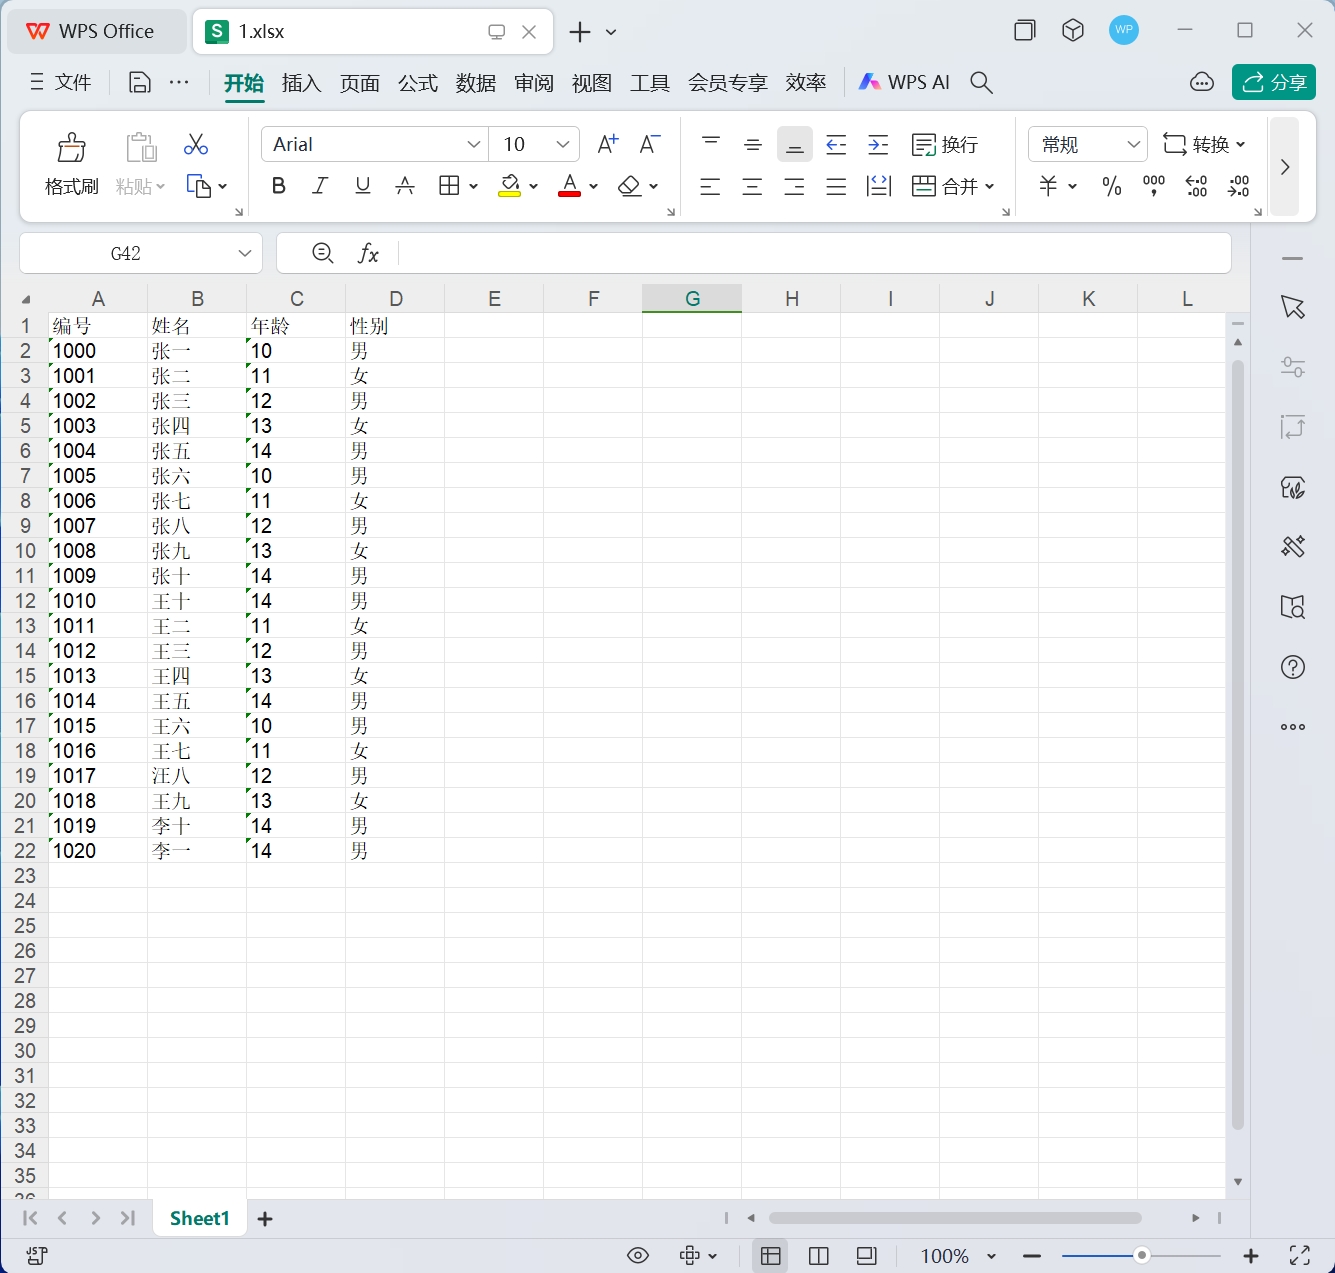Switch to the 数据 ribbon tab

click(x=476, y=83)
